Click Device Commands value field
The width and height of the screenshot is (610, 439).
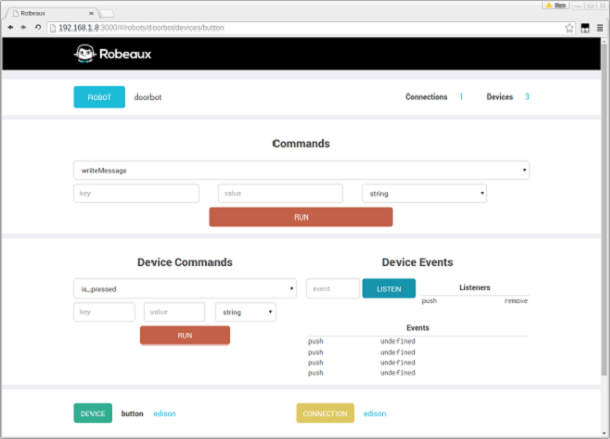(174, 312)
